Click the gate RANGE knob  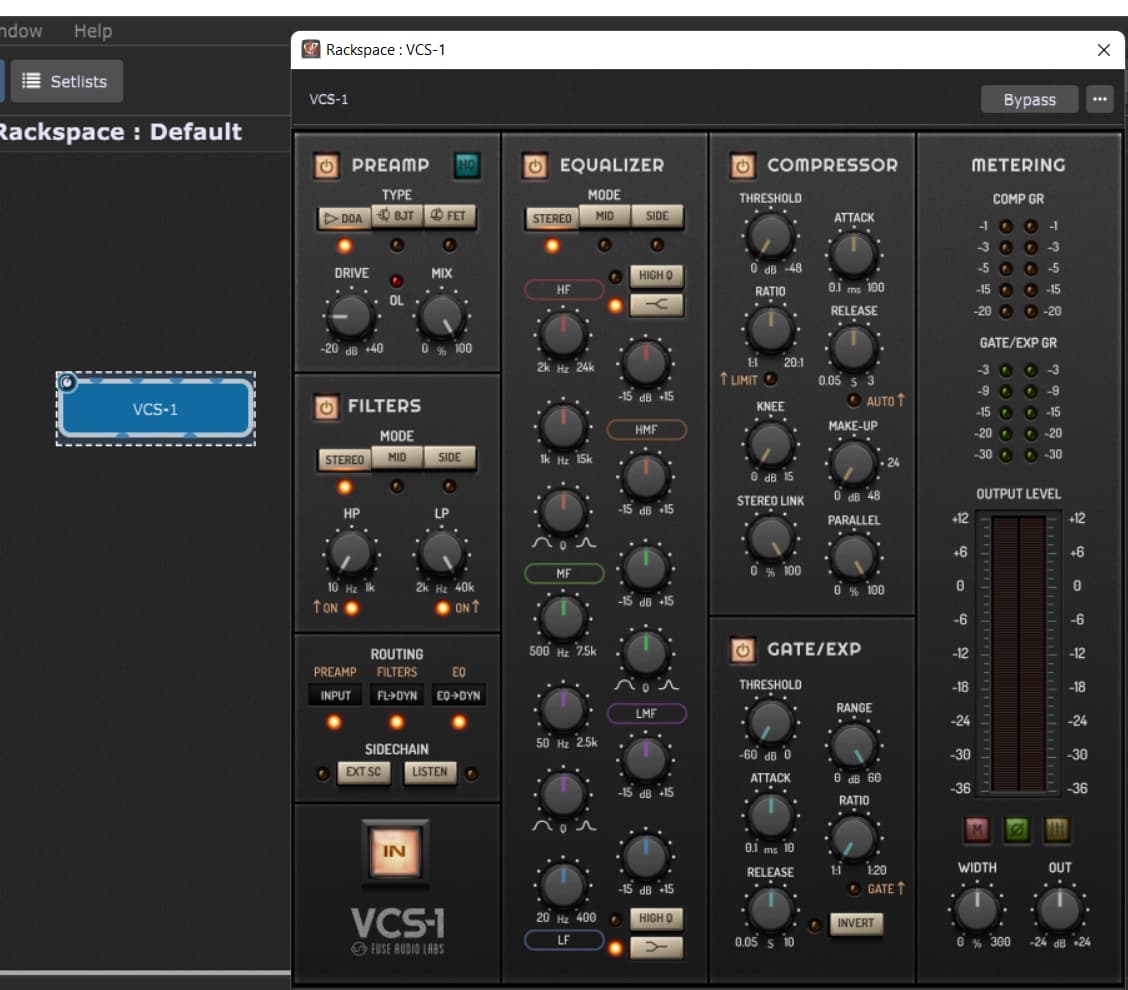pyautogui.click(x=853, y=745)
